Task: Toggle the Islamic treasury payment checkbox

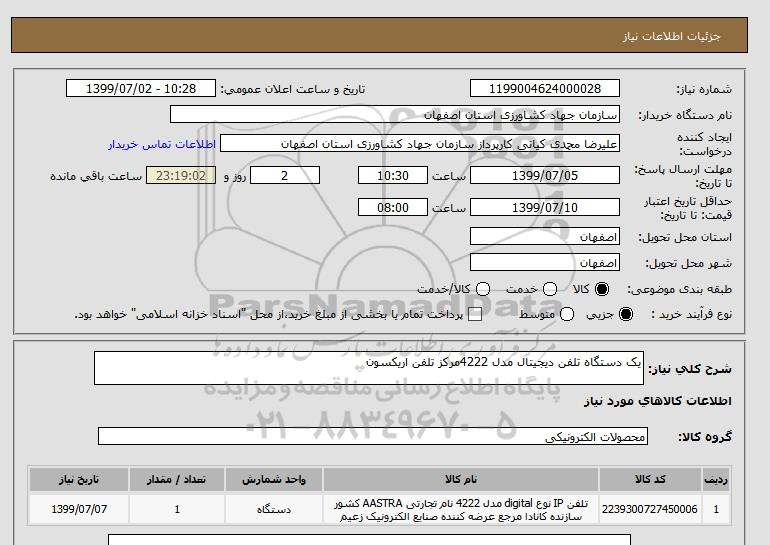Action: click(x=475, y=315)
